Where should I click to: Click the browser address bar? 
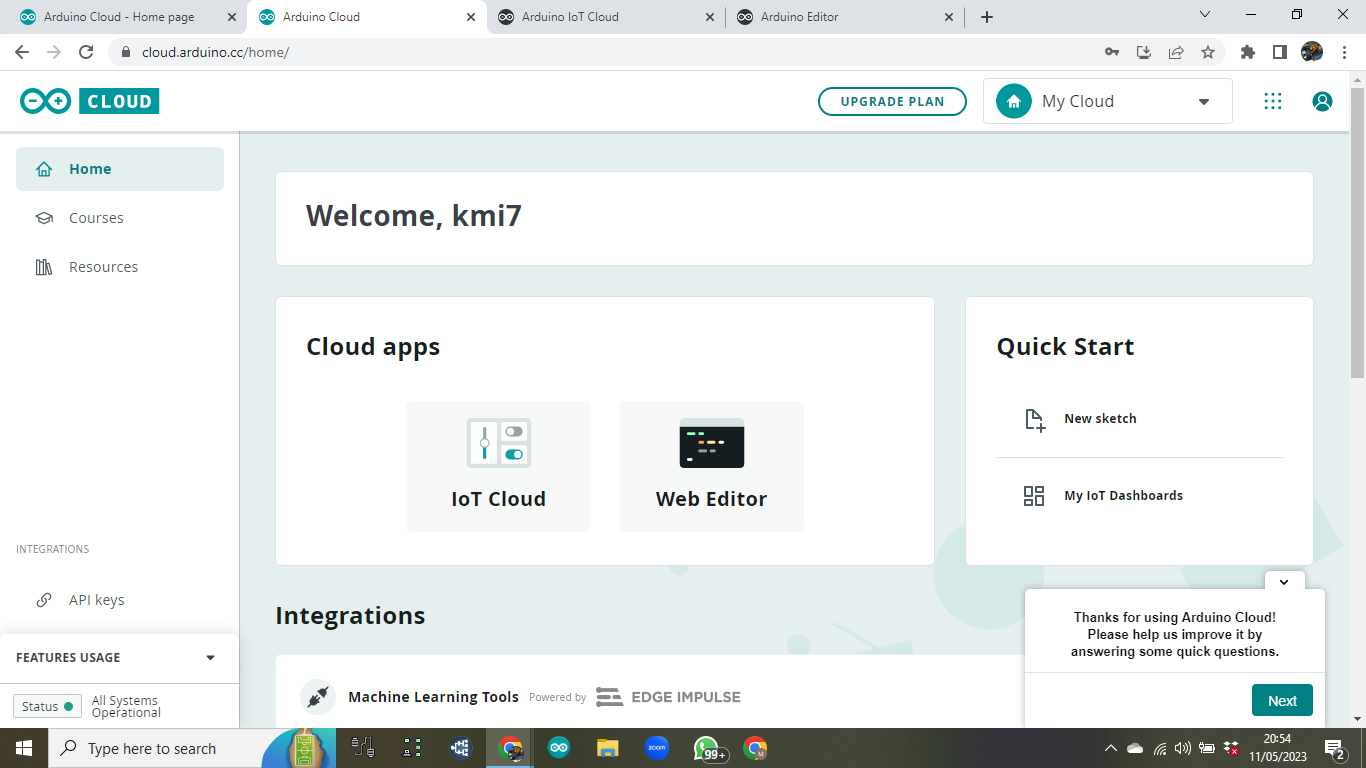(x=600, y=52)
